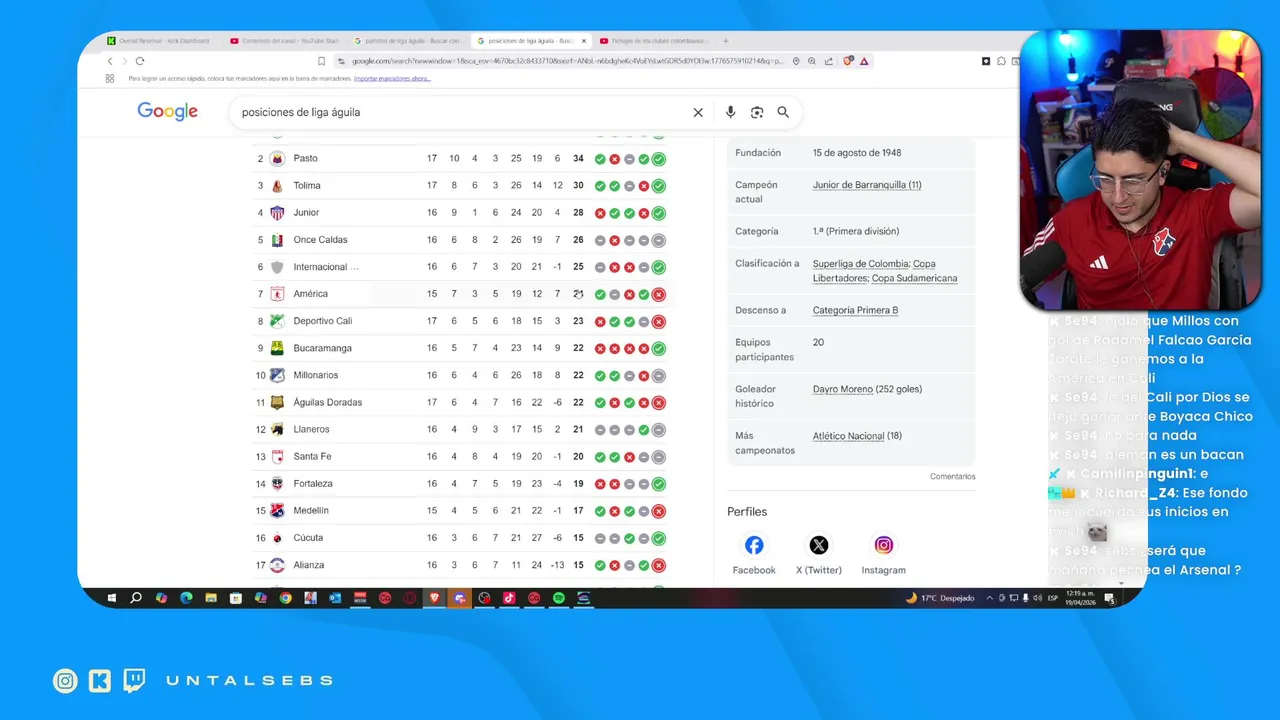Select the Internacional team row
The height and width of the screenshot is (720, 1280).
coord(460,267)
